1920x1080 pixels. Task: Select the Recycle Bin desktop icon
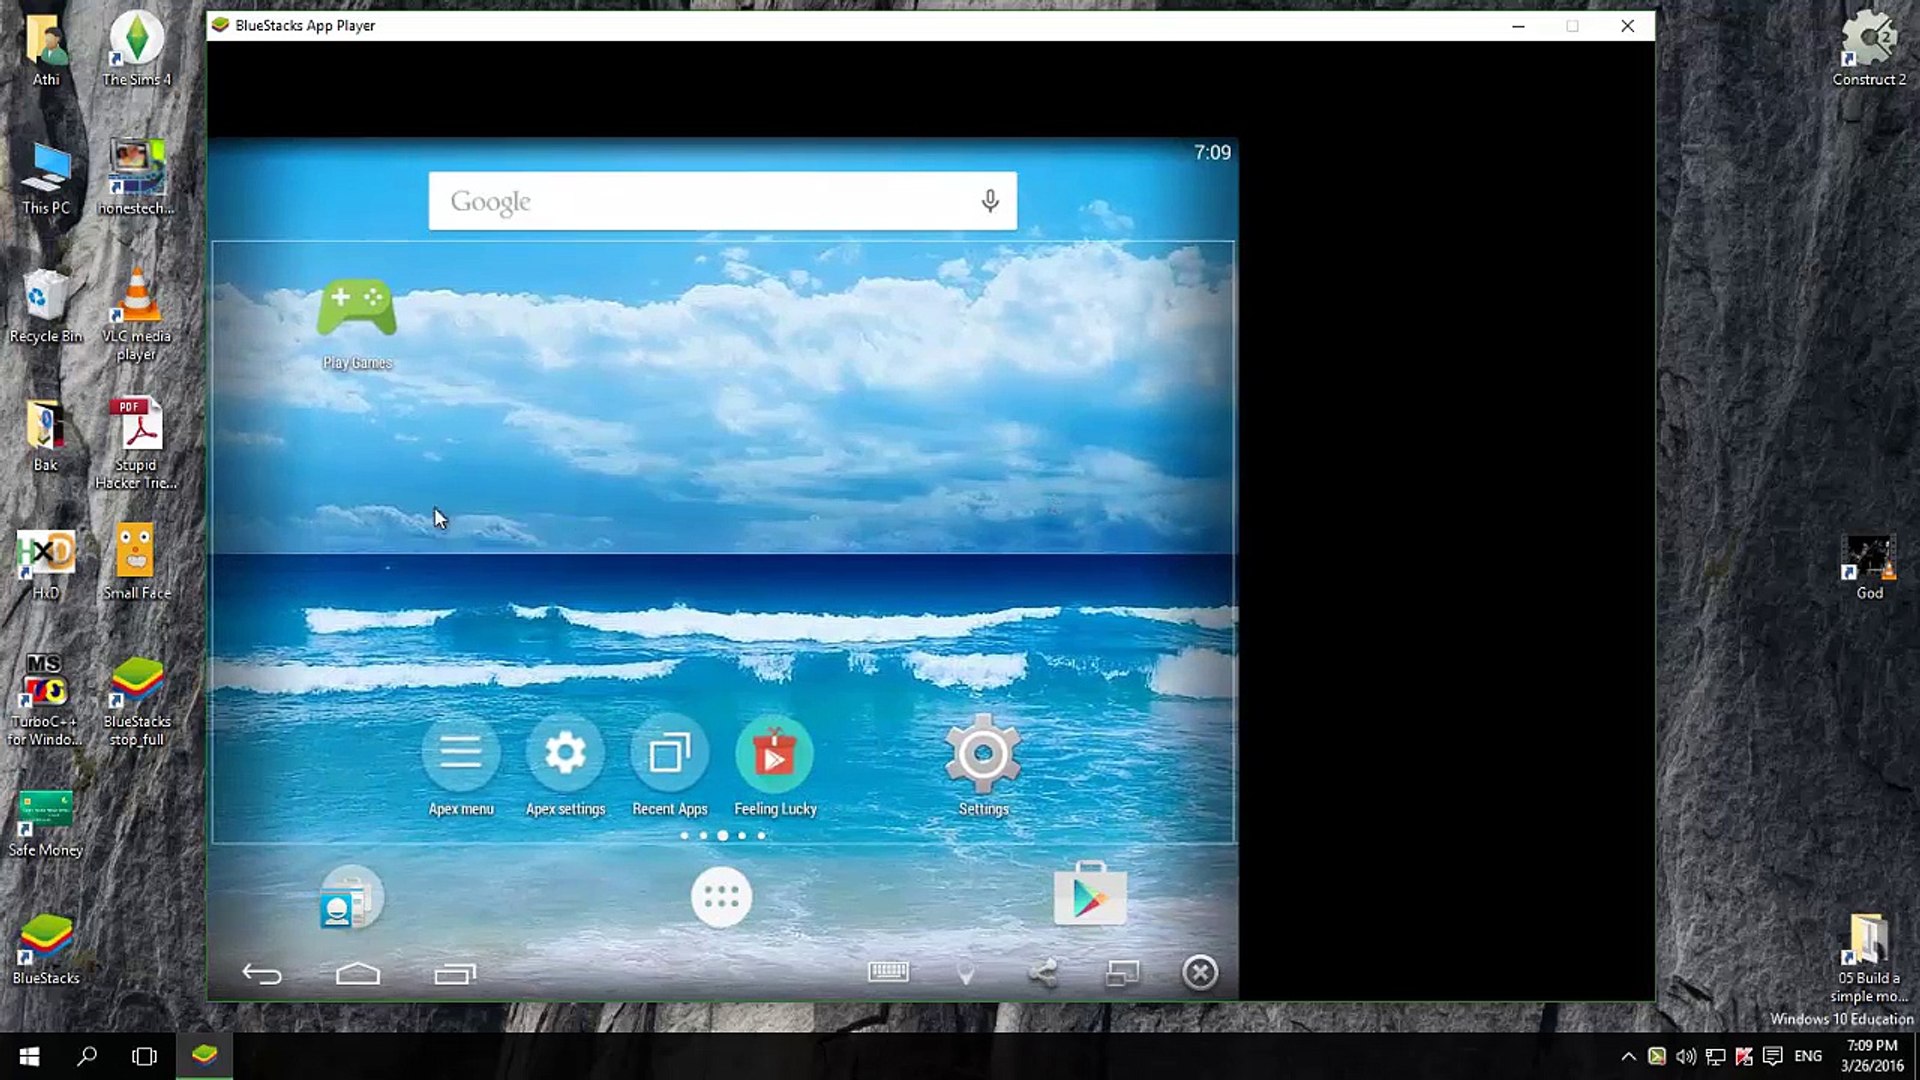45,306
